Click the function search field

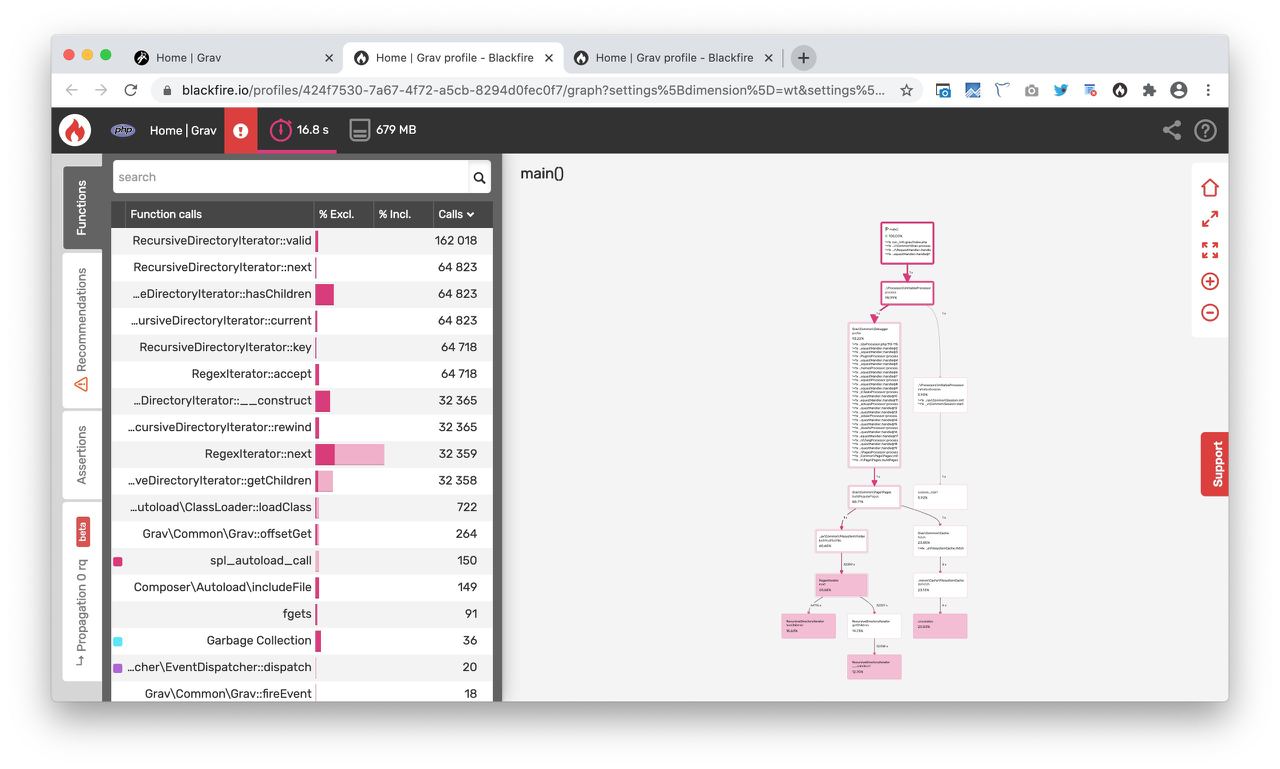291,177
